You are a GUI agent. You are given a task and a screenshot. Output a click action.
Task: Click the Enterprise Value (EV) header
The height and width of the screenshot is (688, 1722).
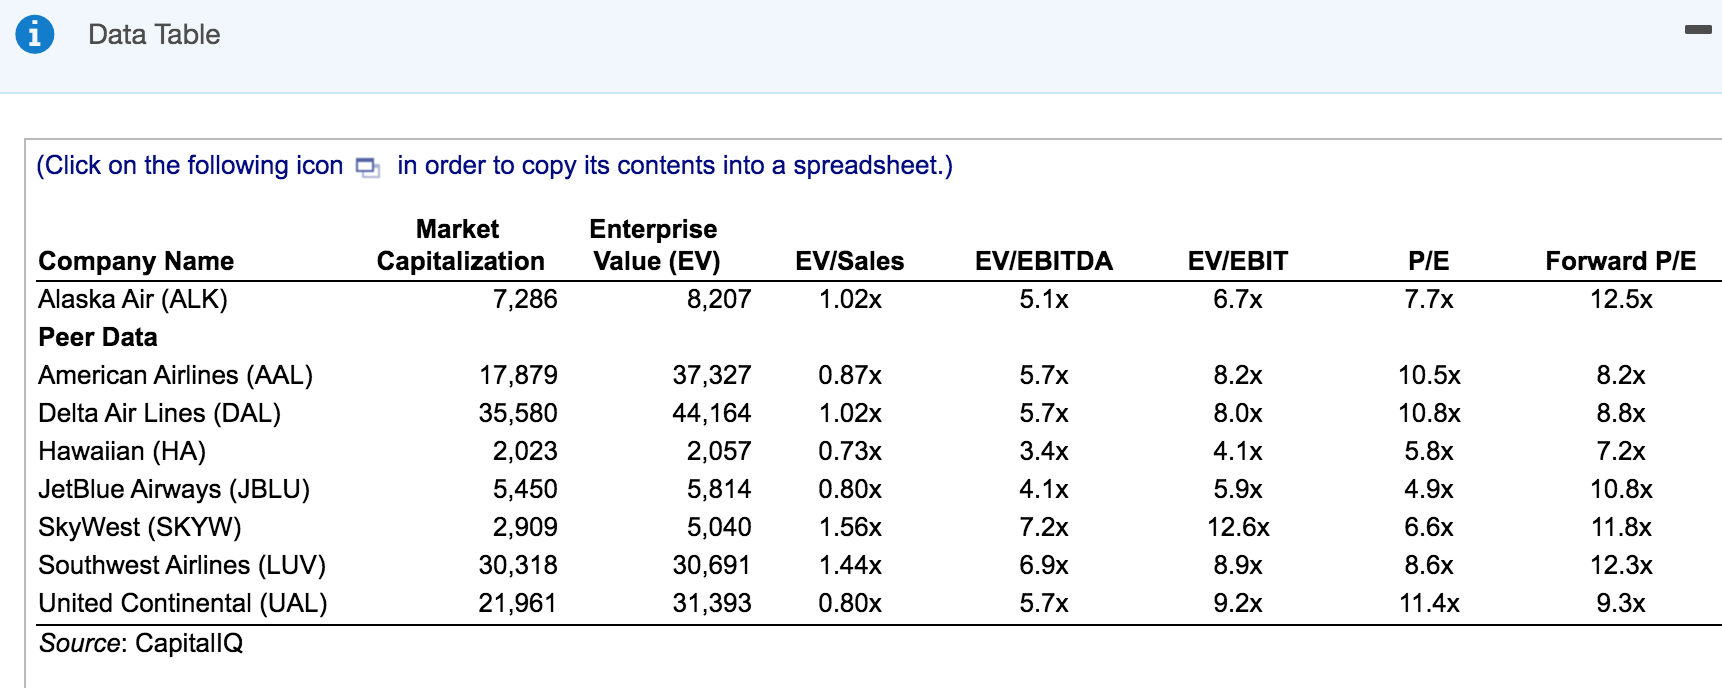[654, 245]
